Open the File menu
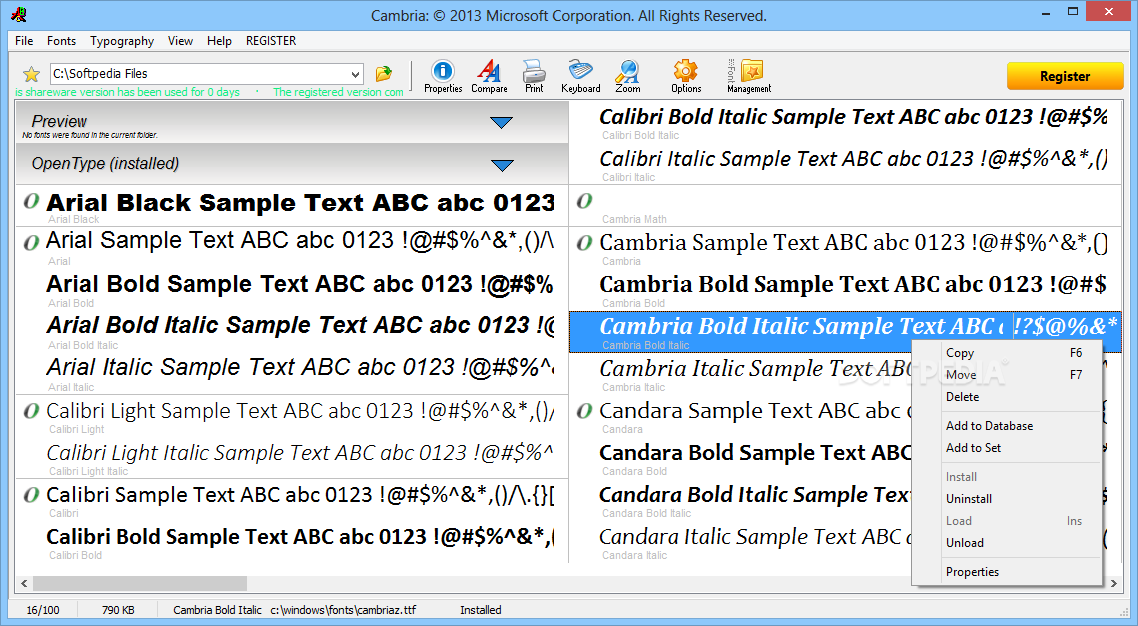This screenshot has width=1138, height=626. (x=24, y=41)
